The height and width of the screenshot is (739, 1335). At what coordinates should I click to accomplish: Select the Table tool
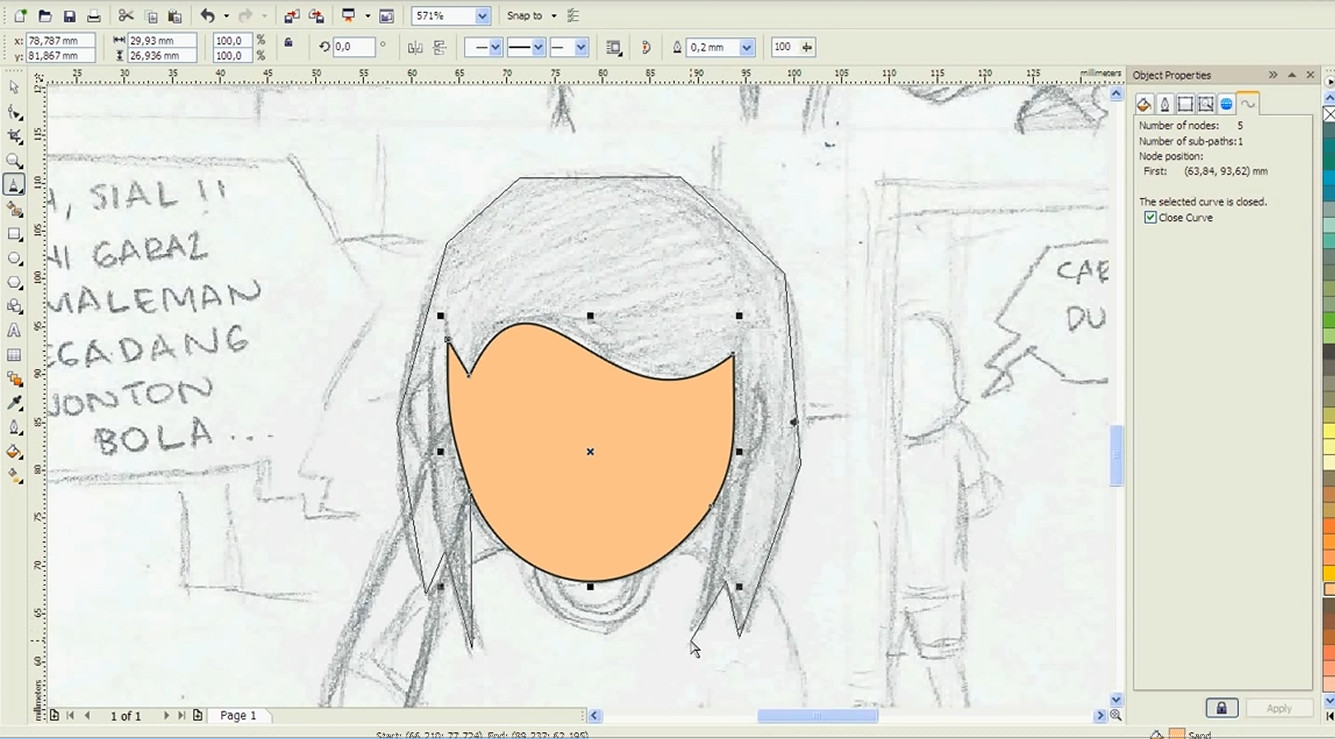pyautogui.click(x=14, y=355)
